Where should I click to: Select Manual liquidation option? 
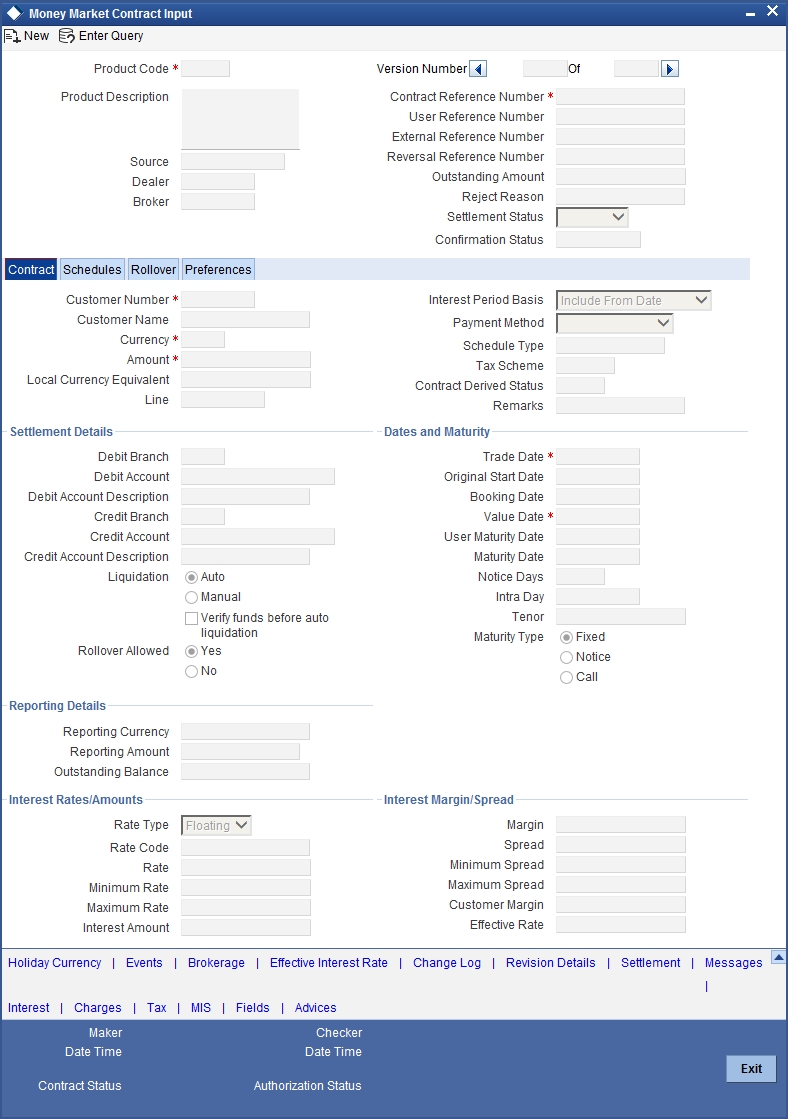click(191, 597)
